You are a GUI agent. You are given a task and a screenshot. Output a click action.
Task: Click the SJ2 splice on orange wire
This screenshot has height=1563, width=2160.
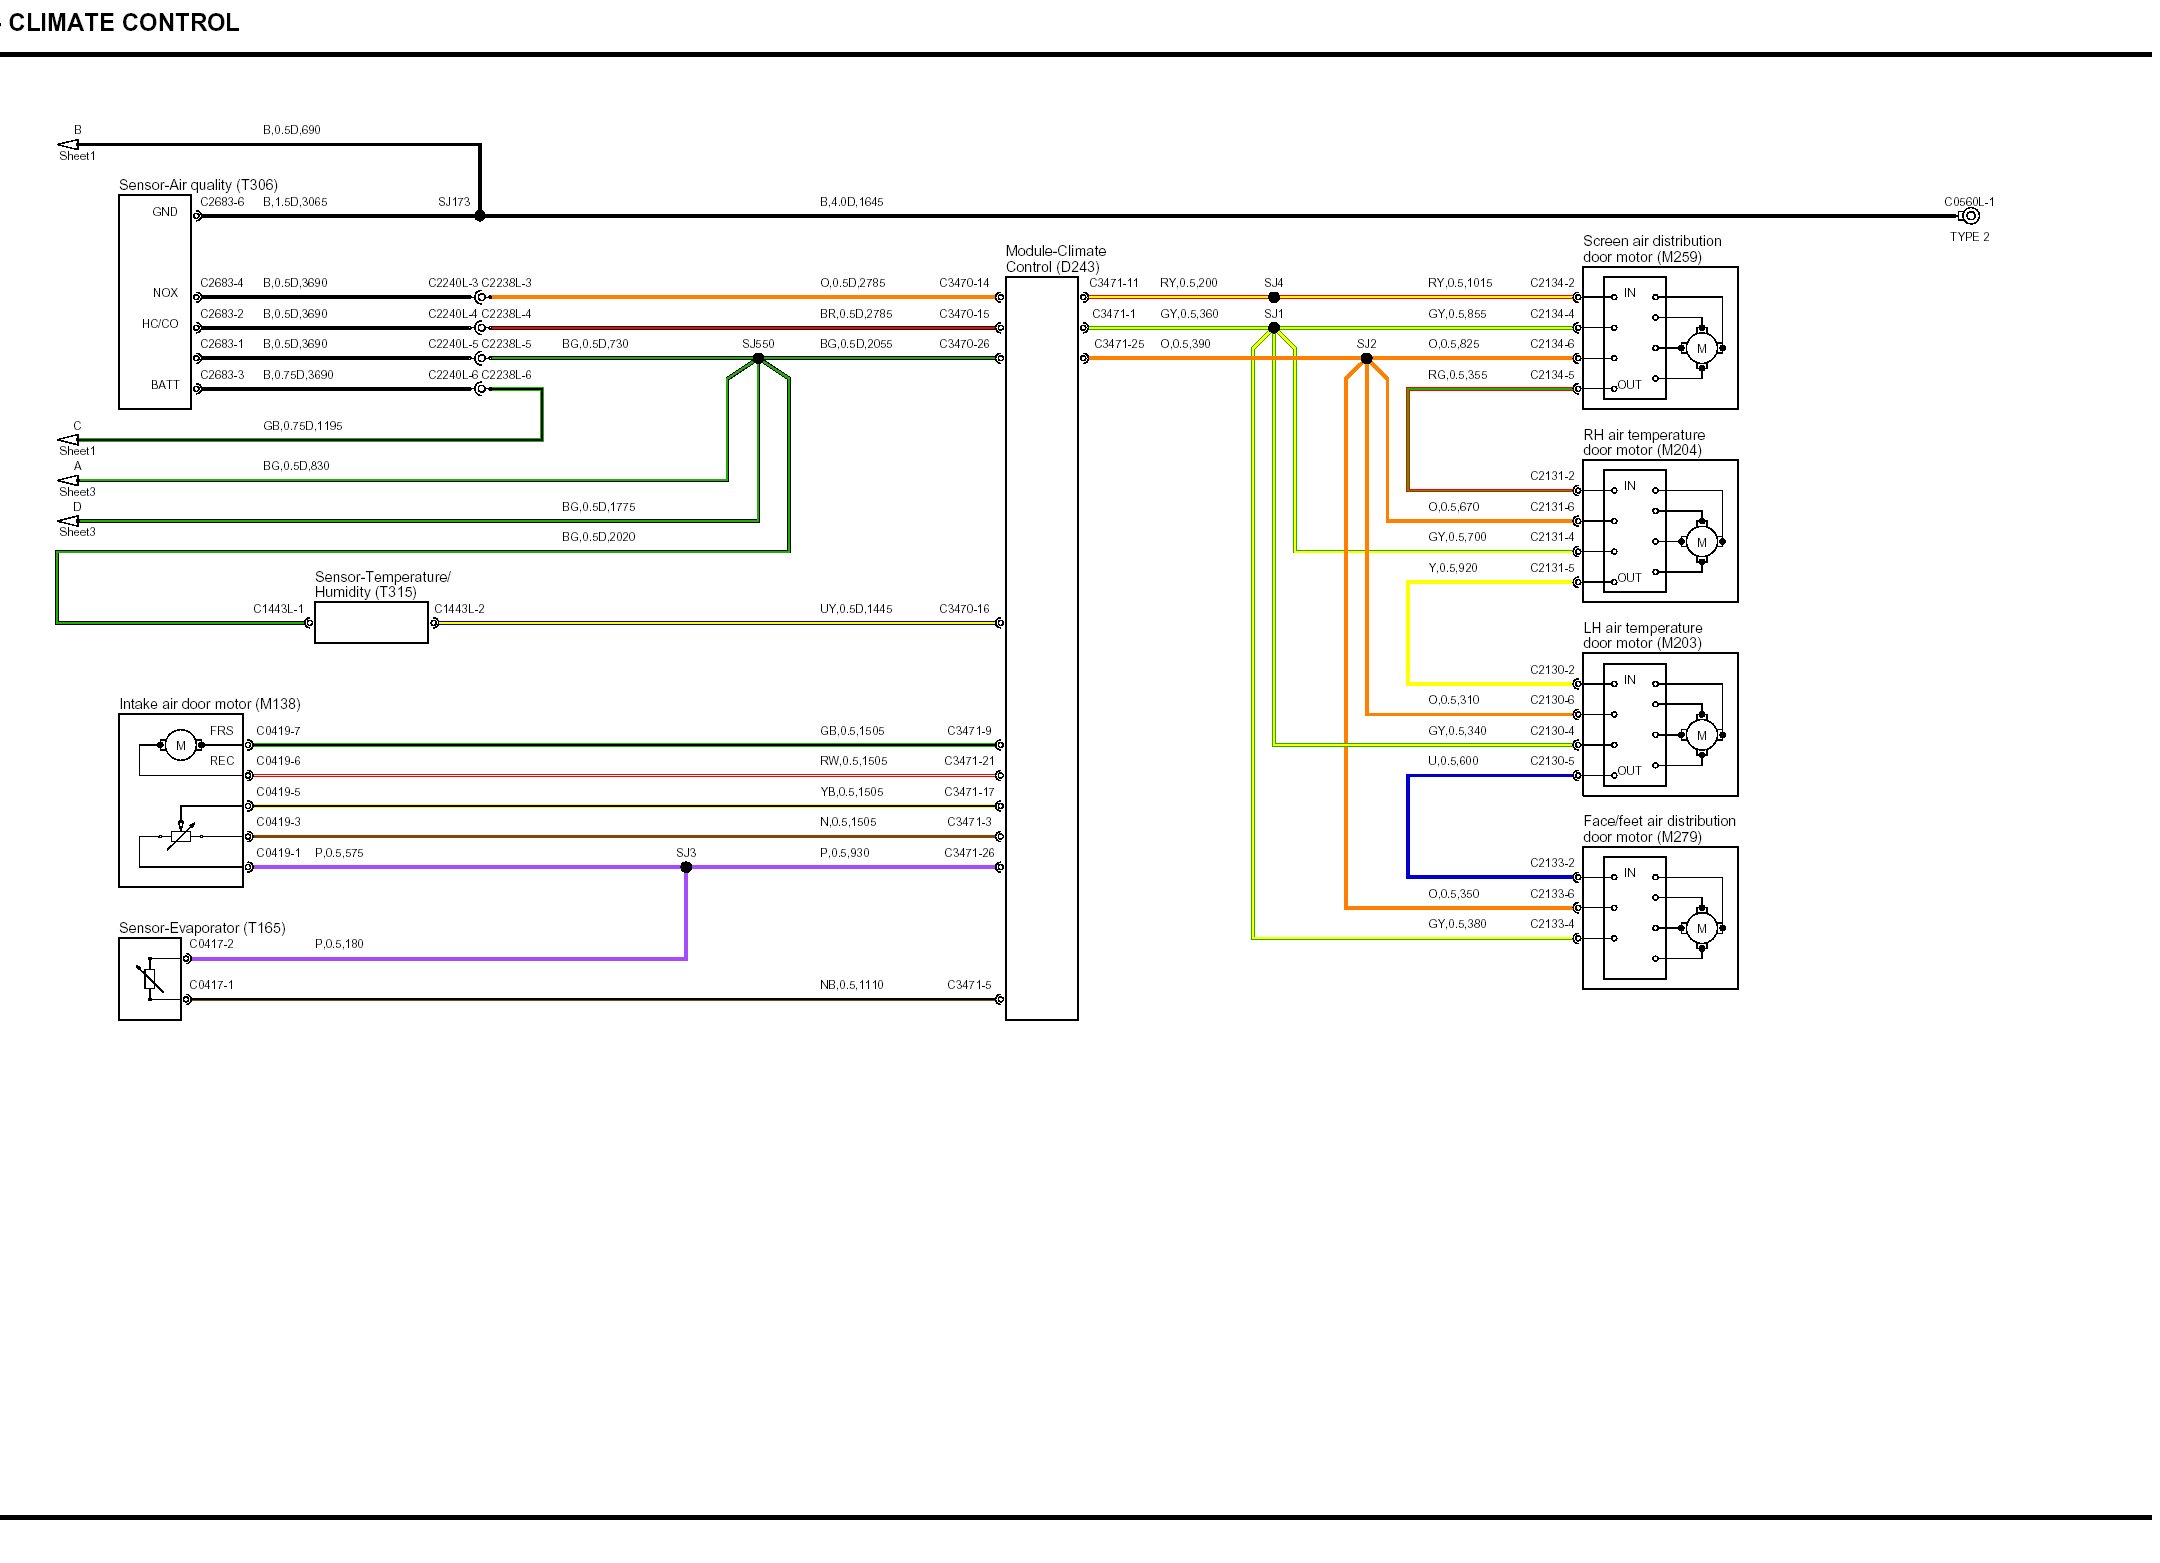pyautogui.click(x=1366, y=358)
